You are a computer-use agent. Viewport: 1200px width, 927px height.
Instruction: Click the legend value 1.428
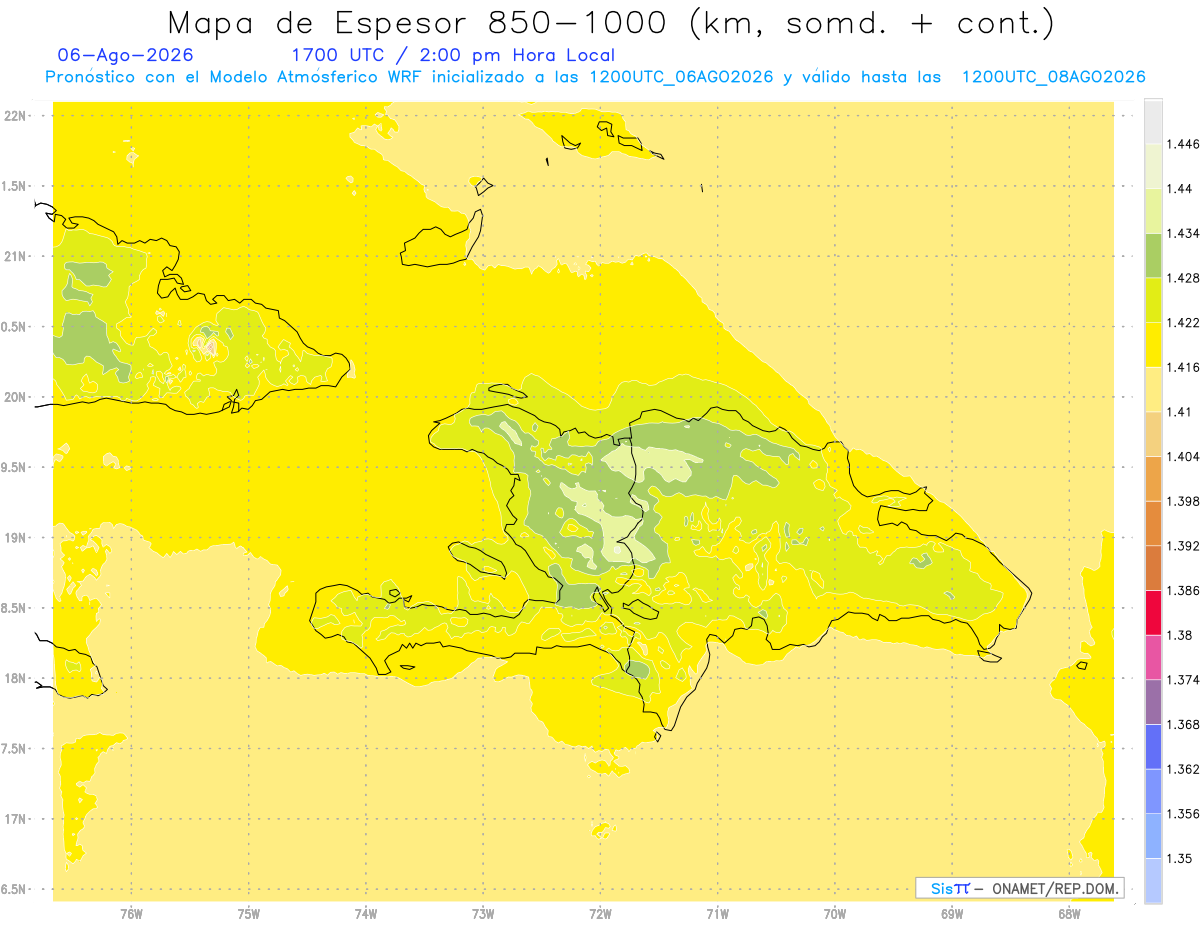click(x=1183, y=278)
